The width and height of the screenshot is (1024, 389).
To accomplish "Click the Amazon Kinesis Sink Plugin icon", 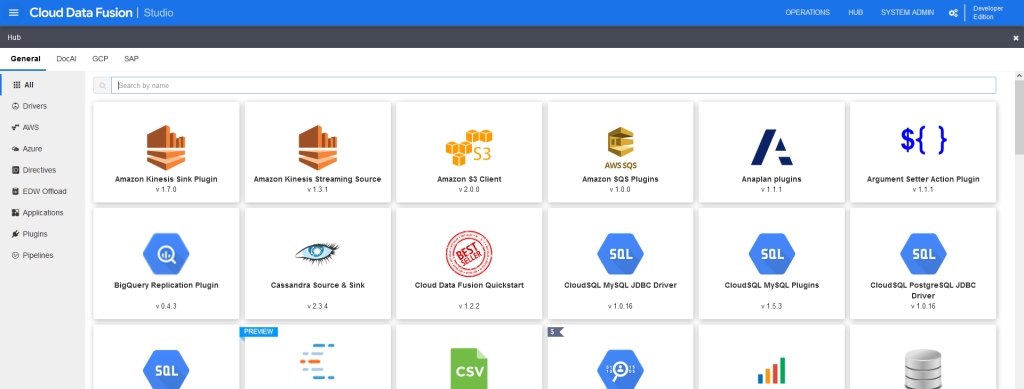I will pos(166,148).
